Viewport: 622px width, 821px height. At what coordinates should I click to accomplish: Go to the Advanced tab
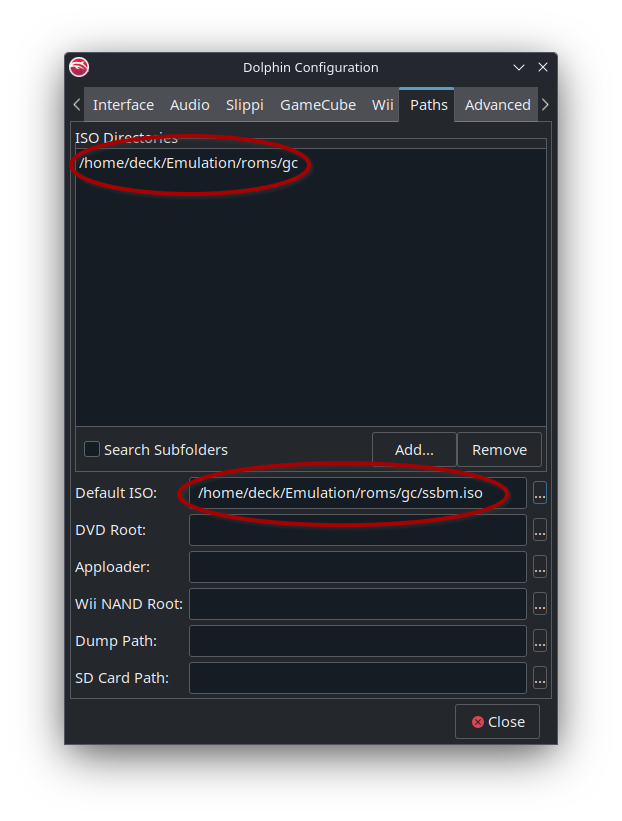coord(497,105)
